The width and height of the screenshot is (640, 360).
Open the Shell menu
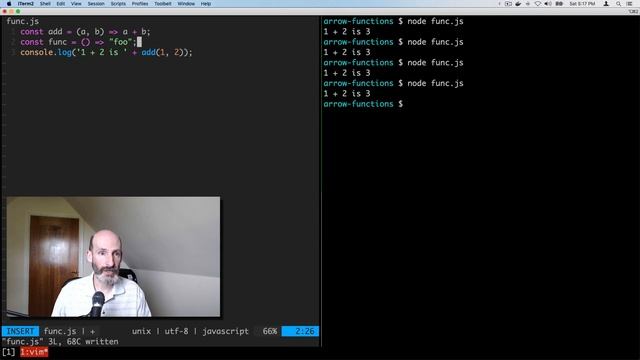tap(45, 4)
